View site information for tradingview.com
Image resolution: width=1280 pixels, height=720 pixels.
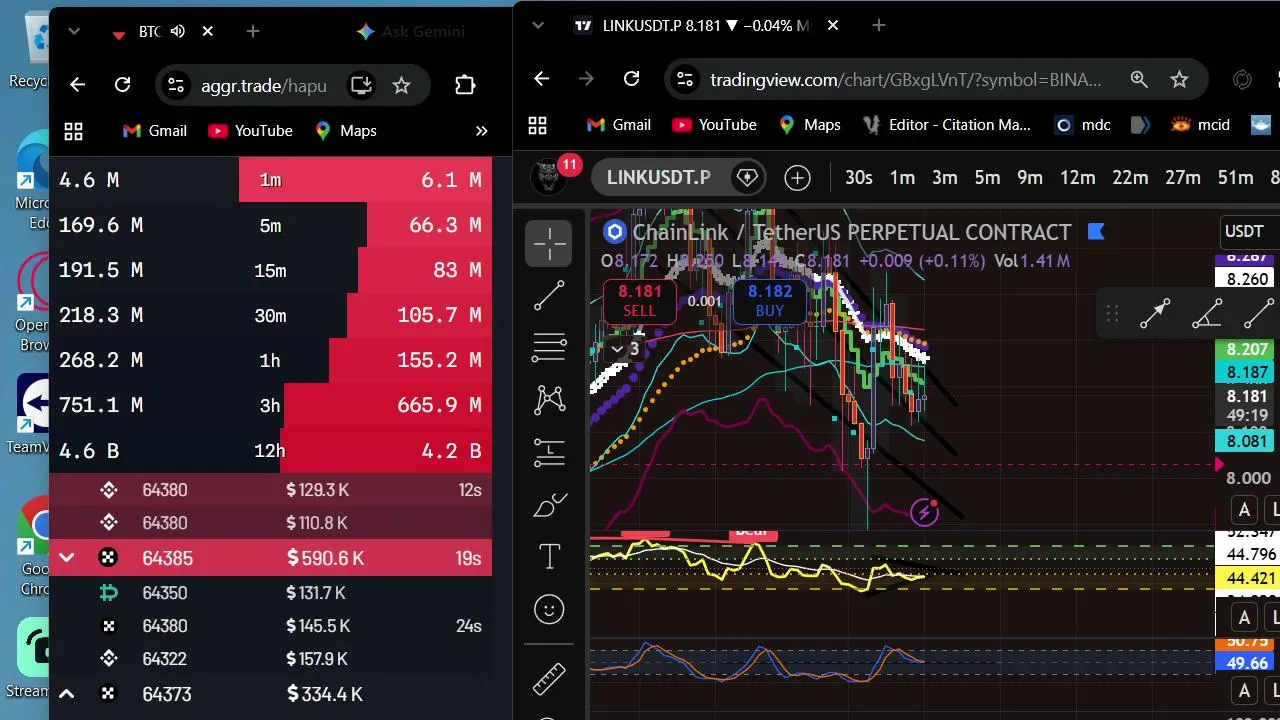click(683, 79)
